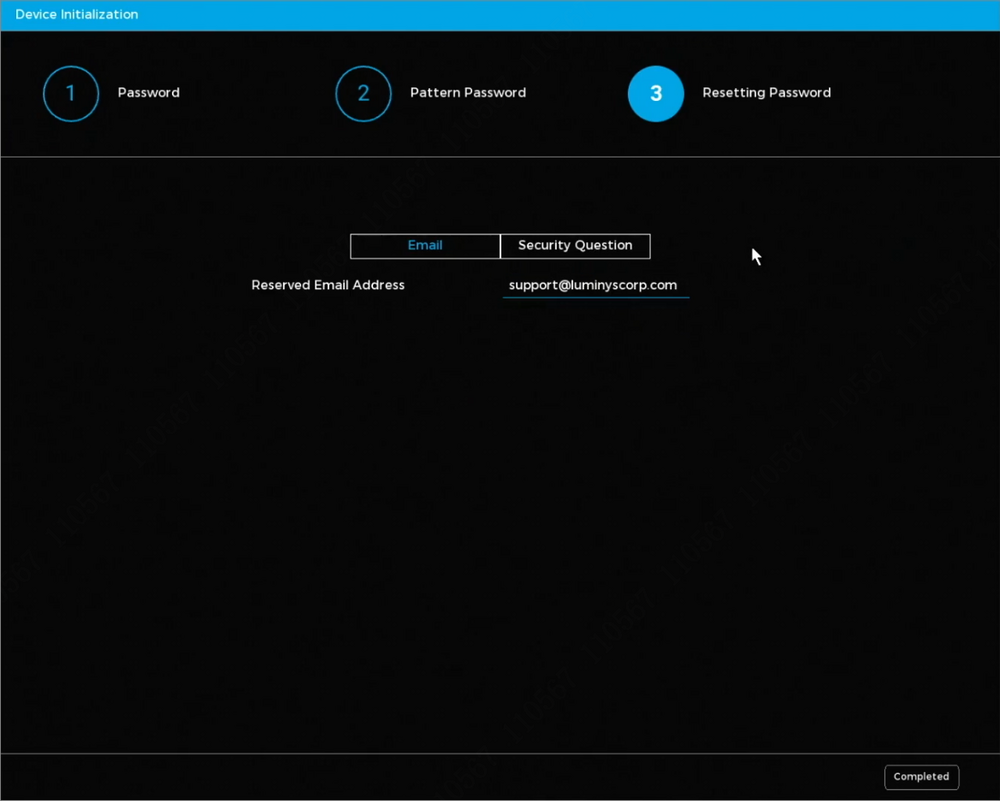
Task: Click the Device Initialization title text
Action: coord(77,15)
